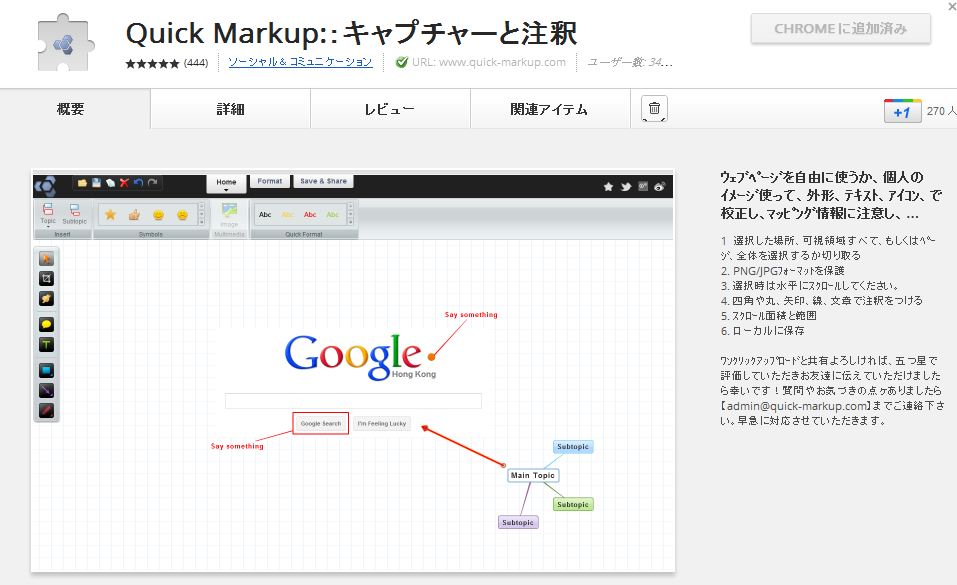Click the Quick Markup puzzle-piece extension icon
Viewport: 957px width, 585px height.
click(66, 43)
